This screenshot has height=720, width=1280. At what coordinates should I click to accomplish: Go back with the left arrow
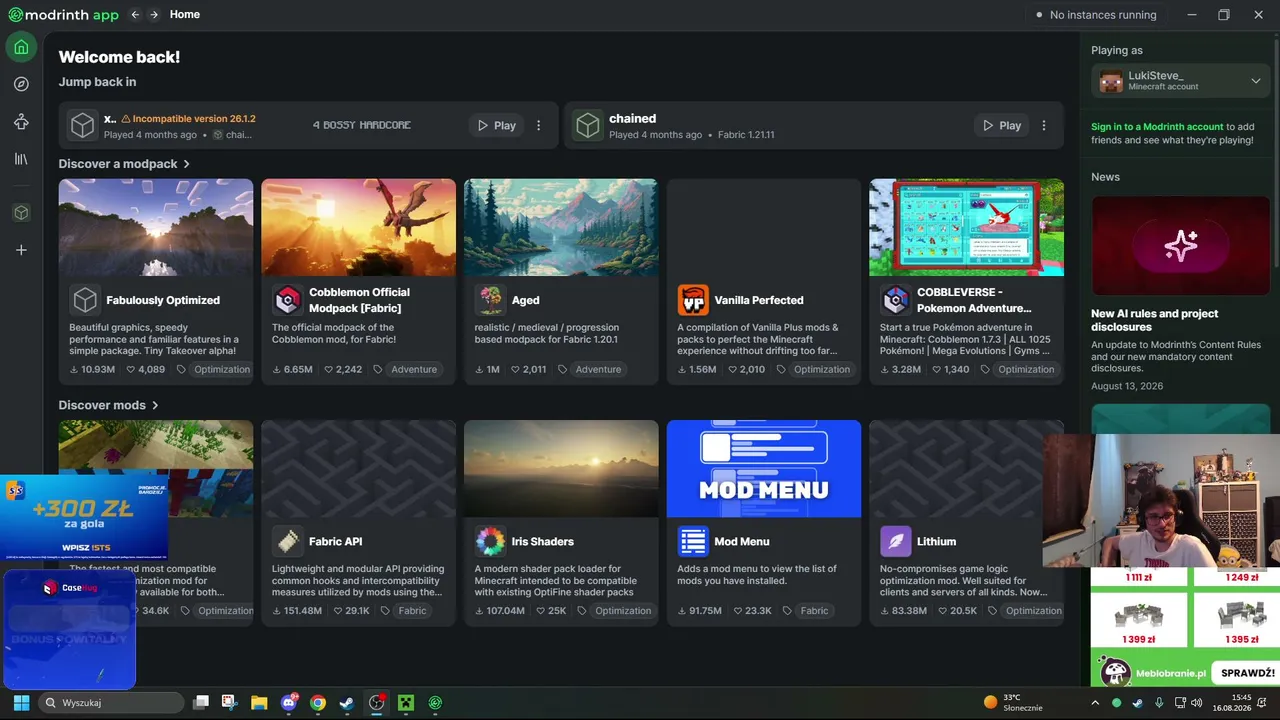click(135, 15)
